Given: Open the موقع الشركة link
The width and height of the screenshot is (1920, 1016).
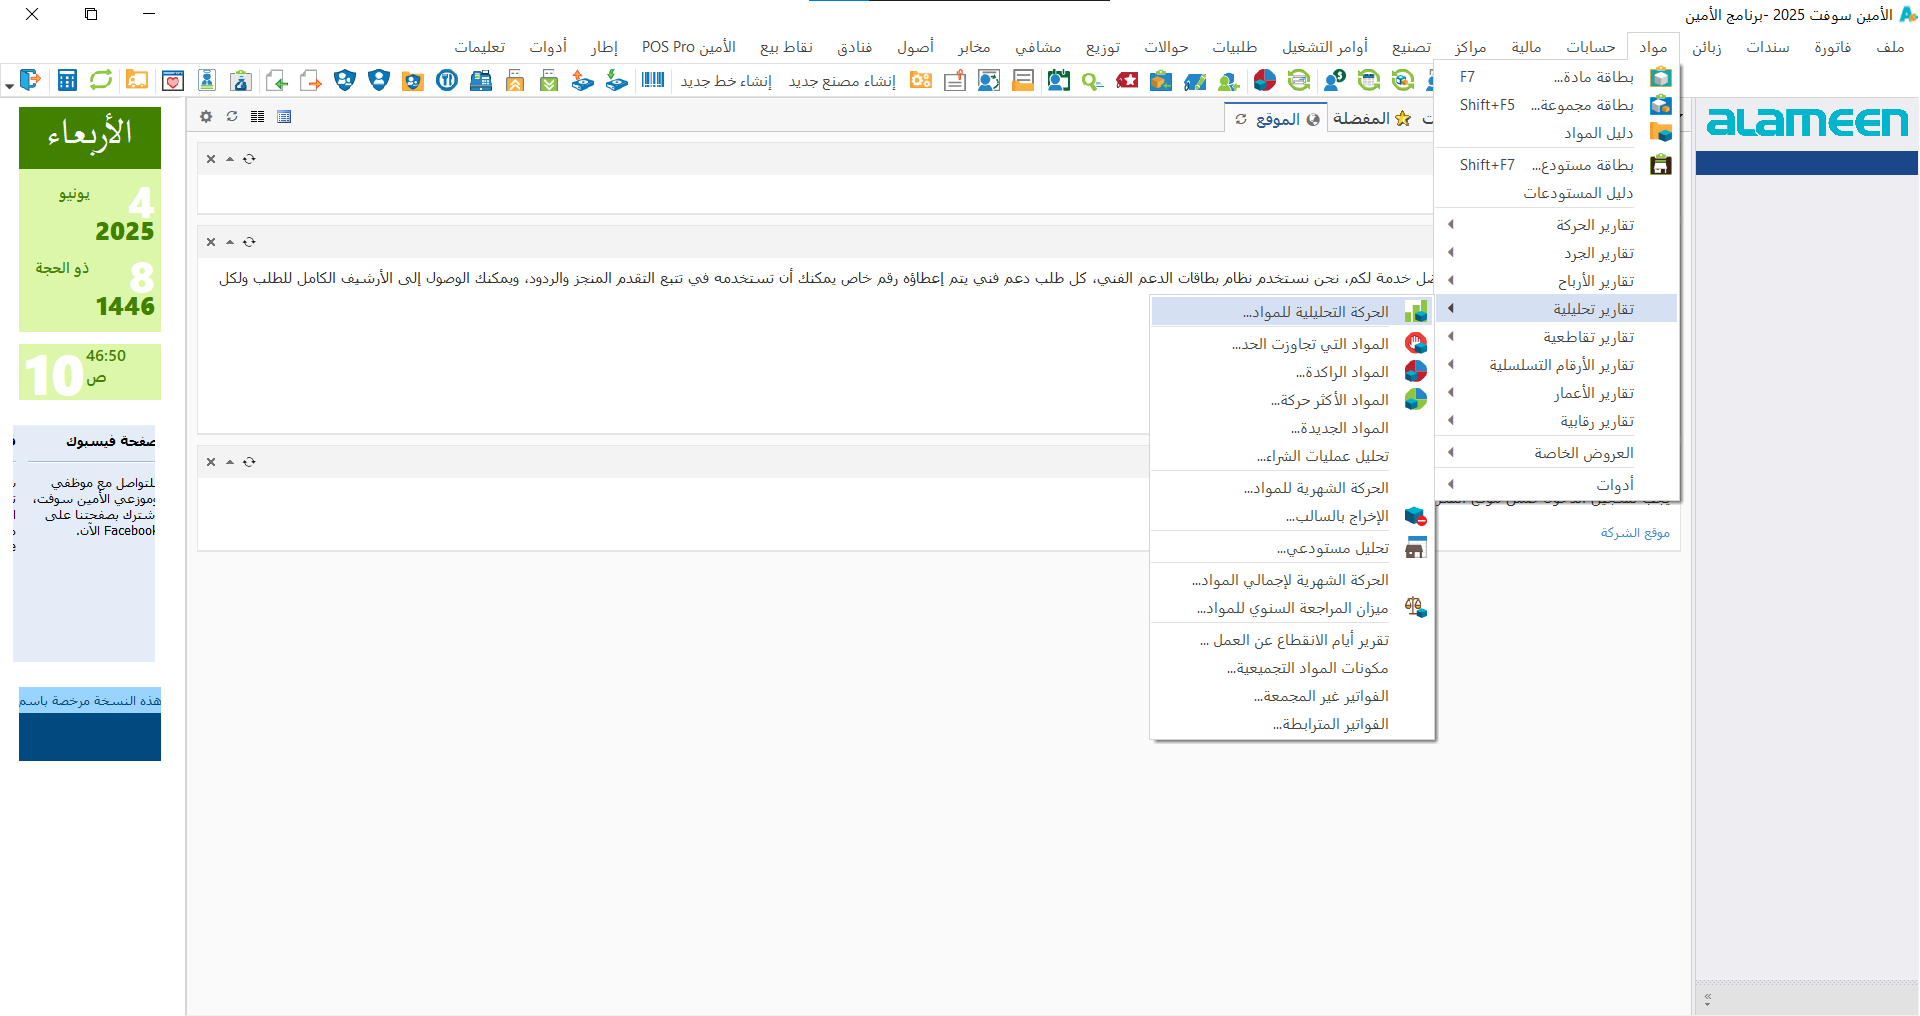Looking at the screenshot, I should coord(1635,533).
